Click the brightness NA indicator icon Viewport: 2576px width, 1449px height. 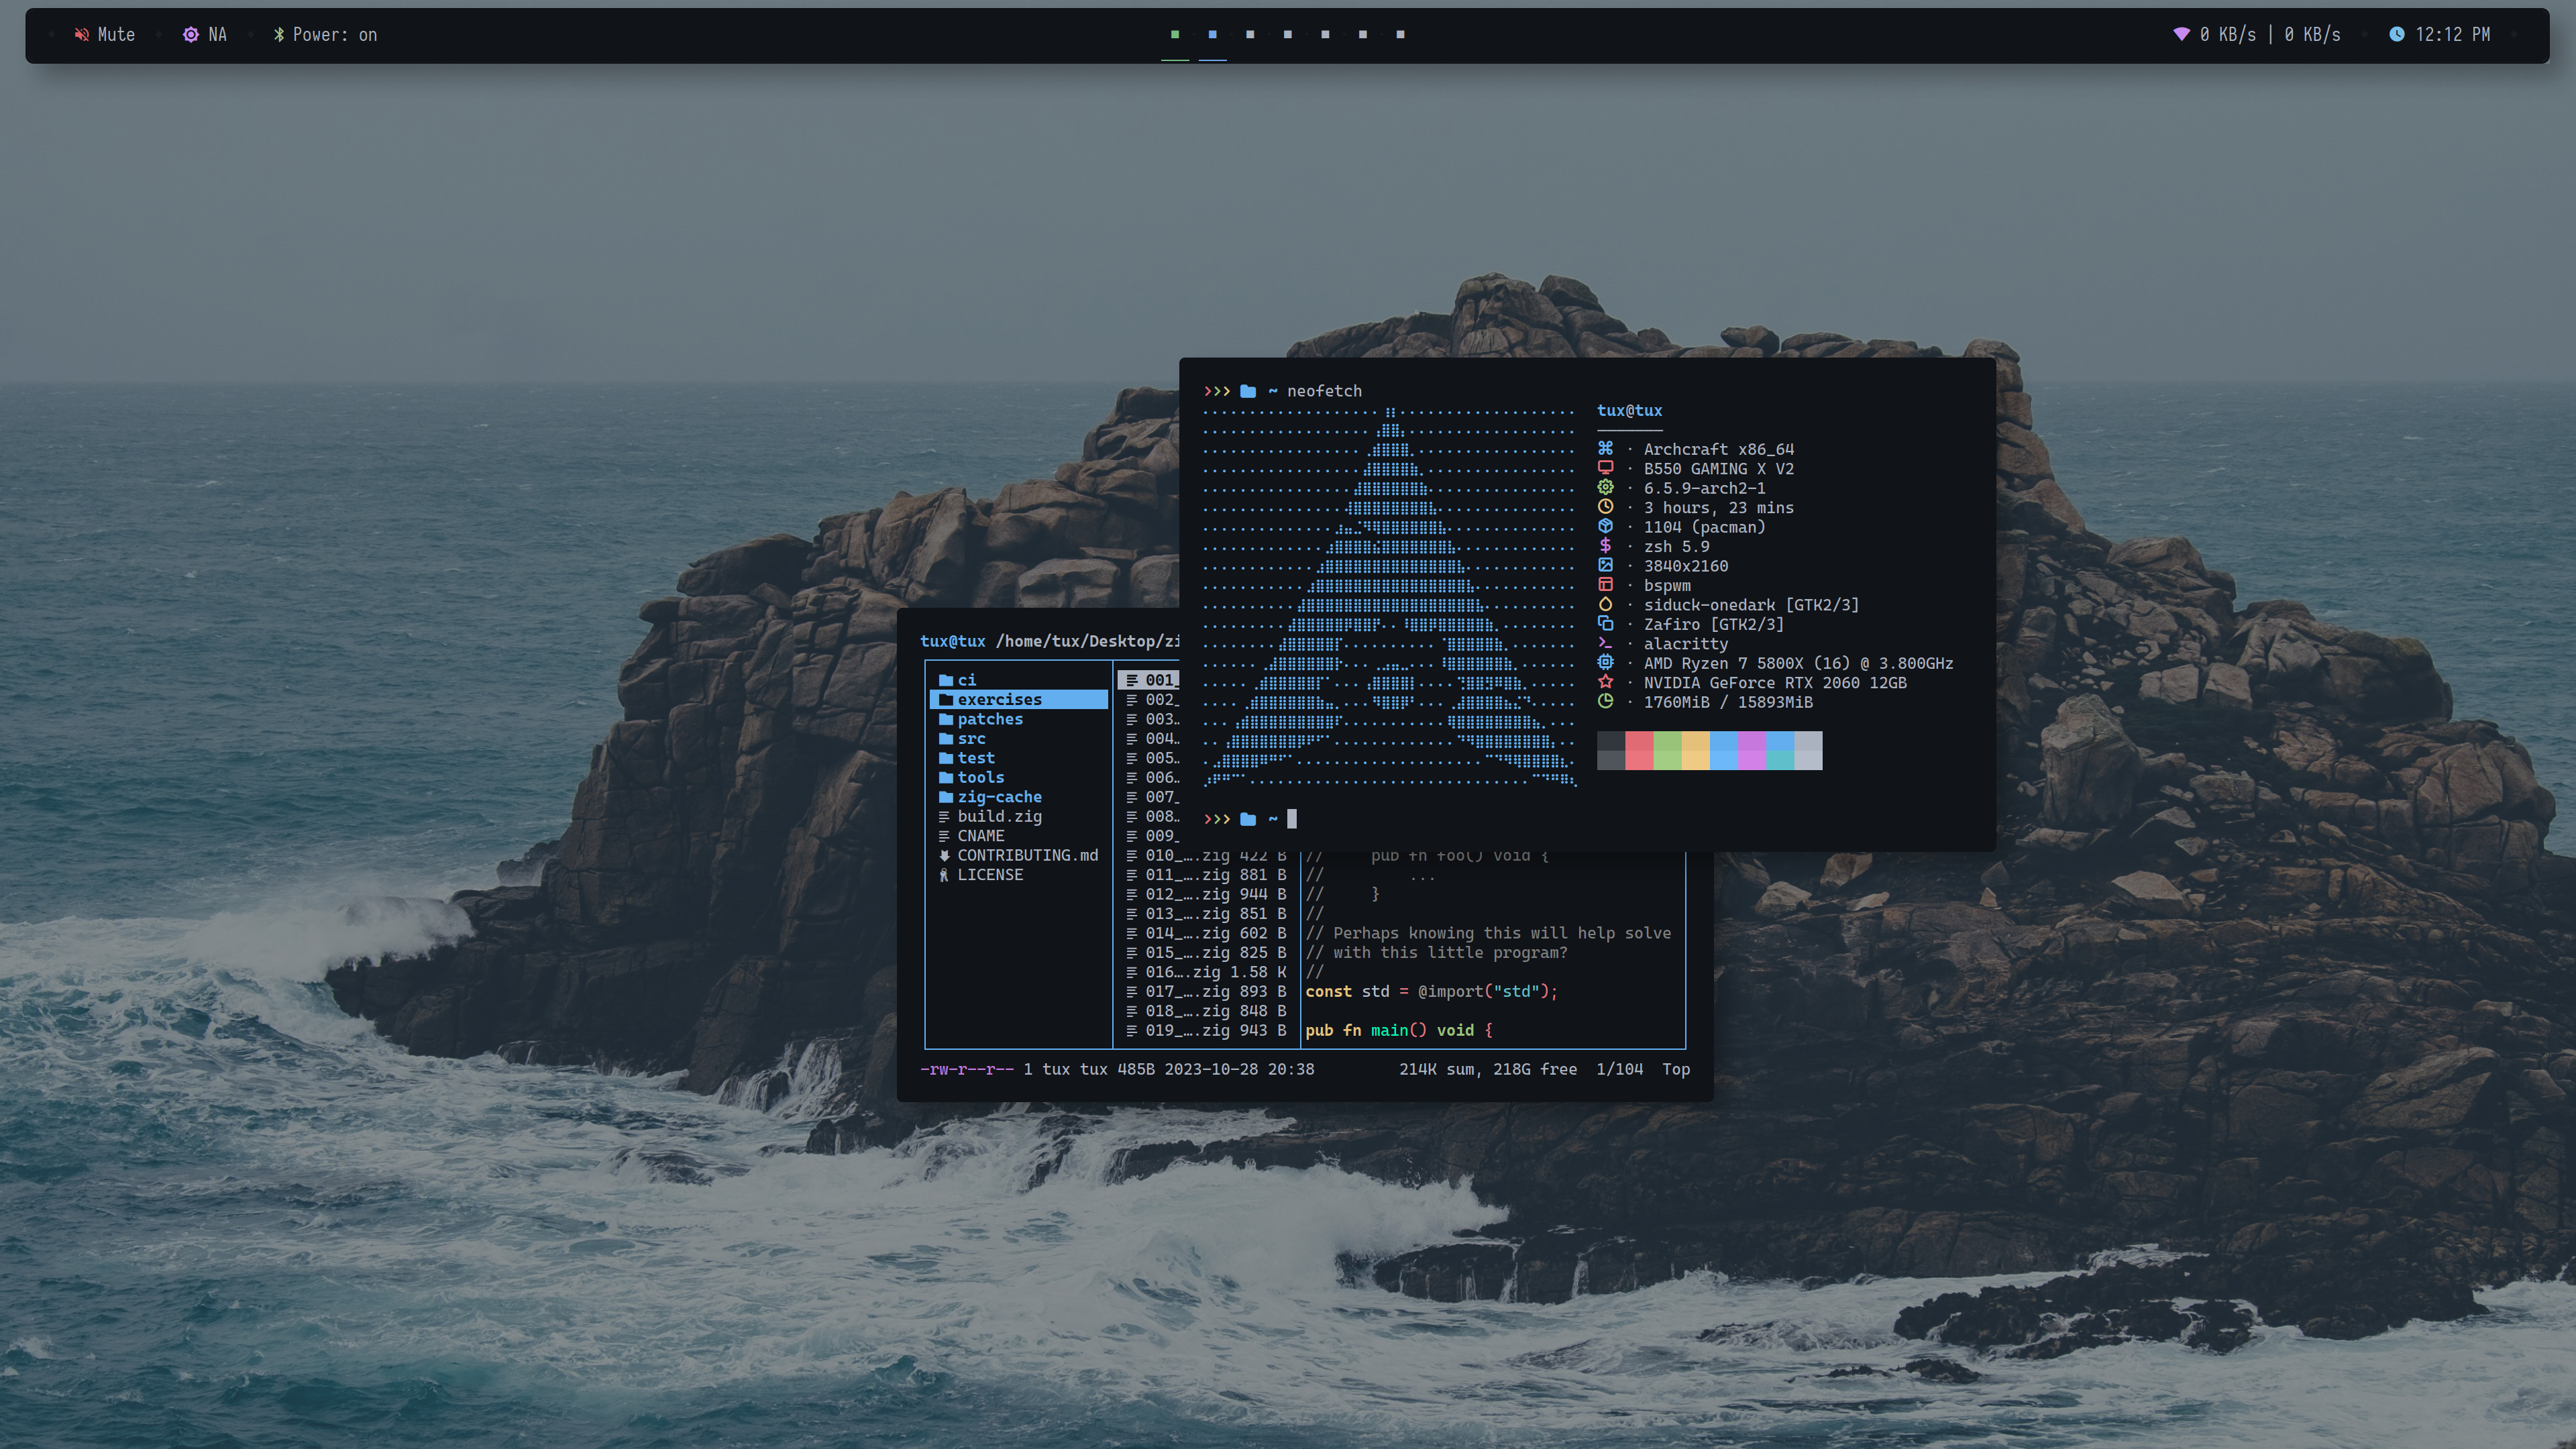[x=190, y=35]
